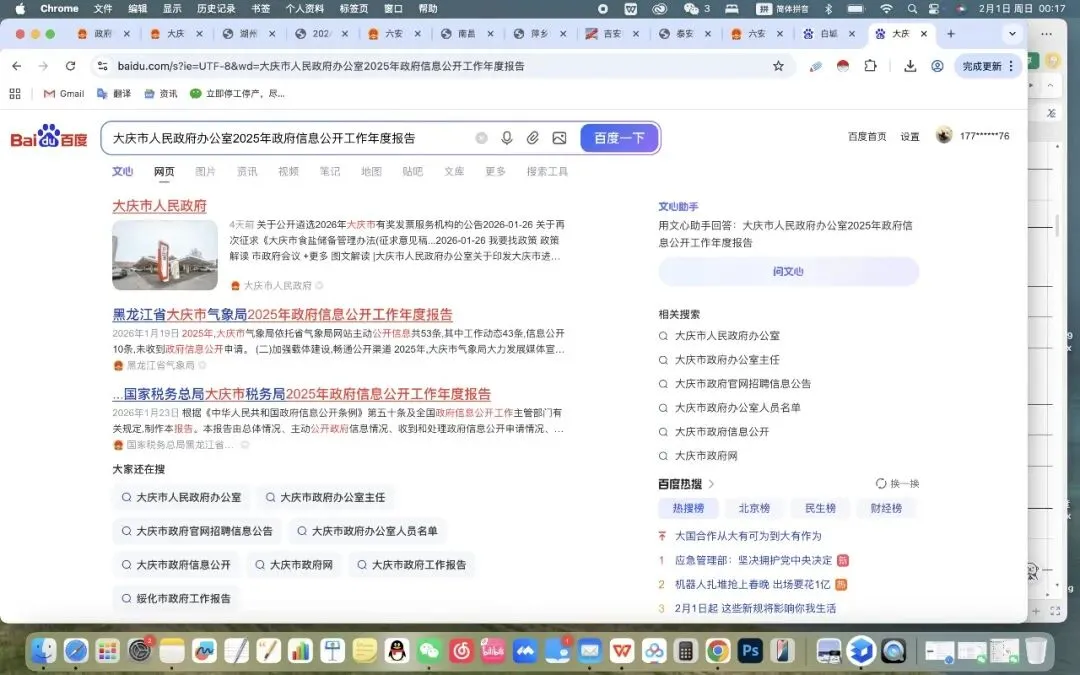
Task: Open the Wi-Fi menu bar icon
Action: (x=886, y=9)
